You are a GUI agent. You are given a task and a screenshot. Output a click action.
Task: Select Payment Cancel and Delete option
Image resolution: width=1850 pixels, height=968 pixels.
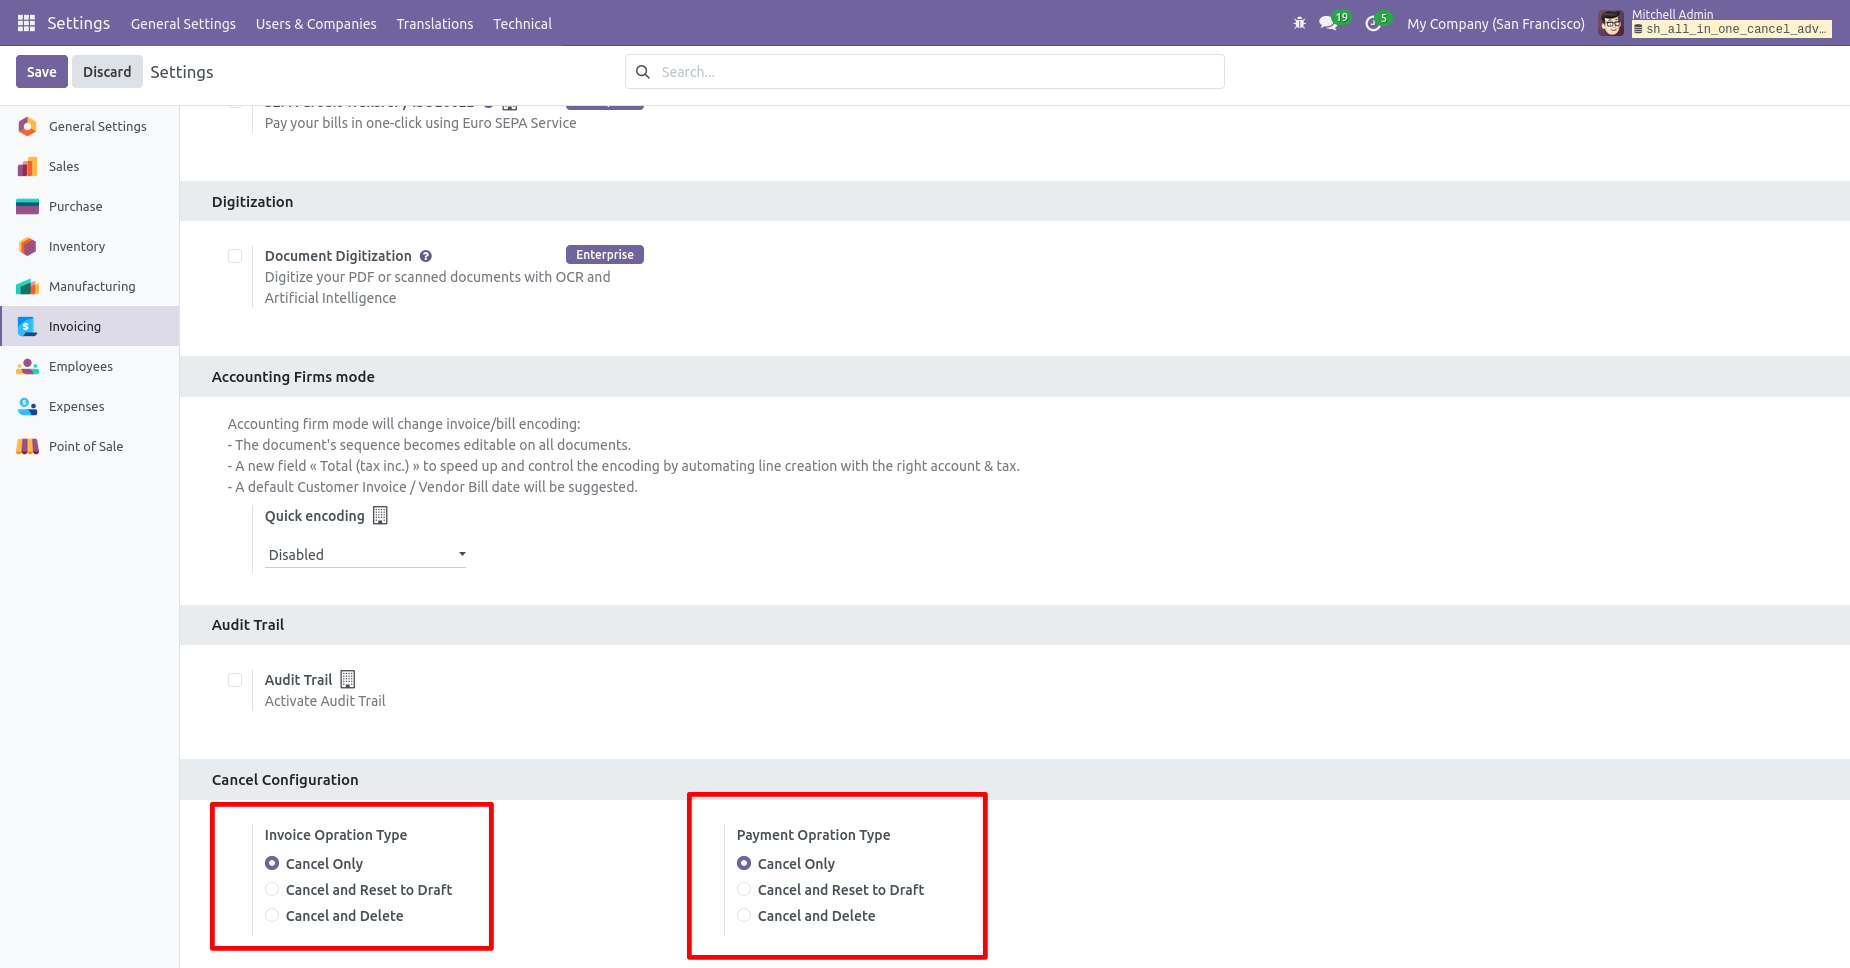(x=744, y=915)
